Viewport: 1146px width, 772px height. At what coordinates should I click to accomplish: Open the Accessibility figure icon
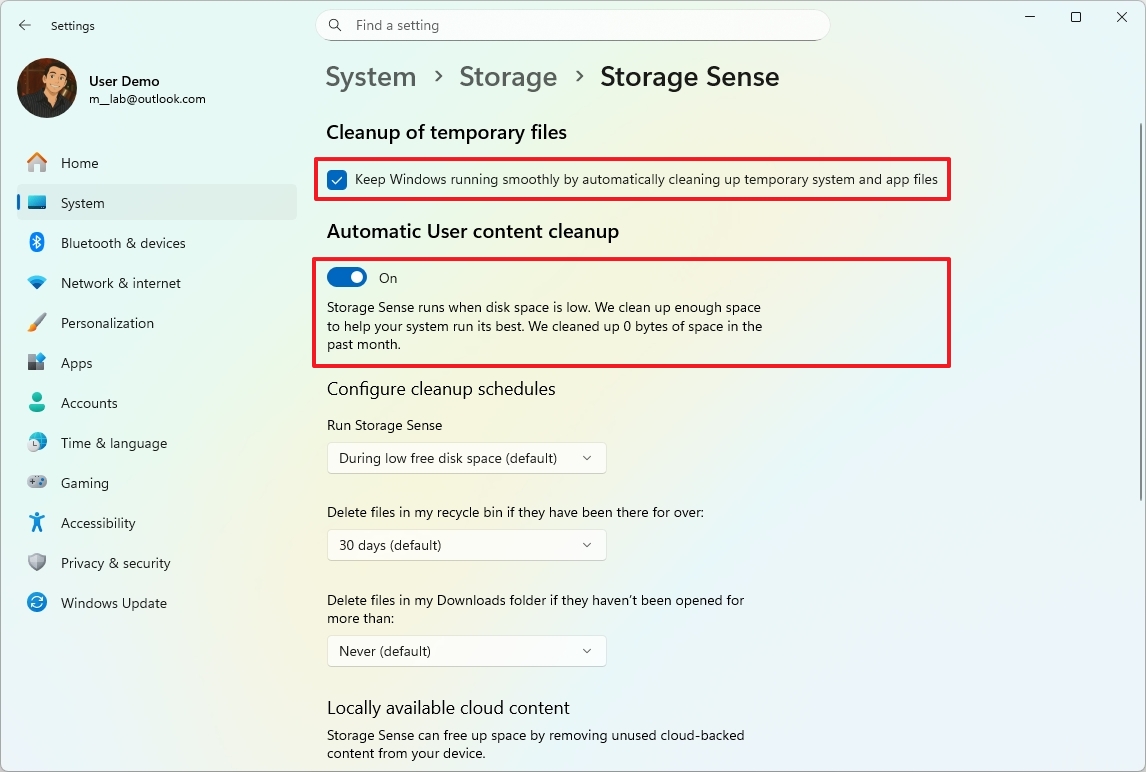pos(37,523)
